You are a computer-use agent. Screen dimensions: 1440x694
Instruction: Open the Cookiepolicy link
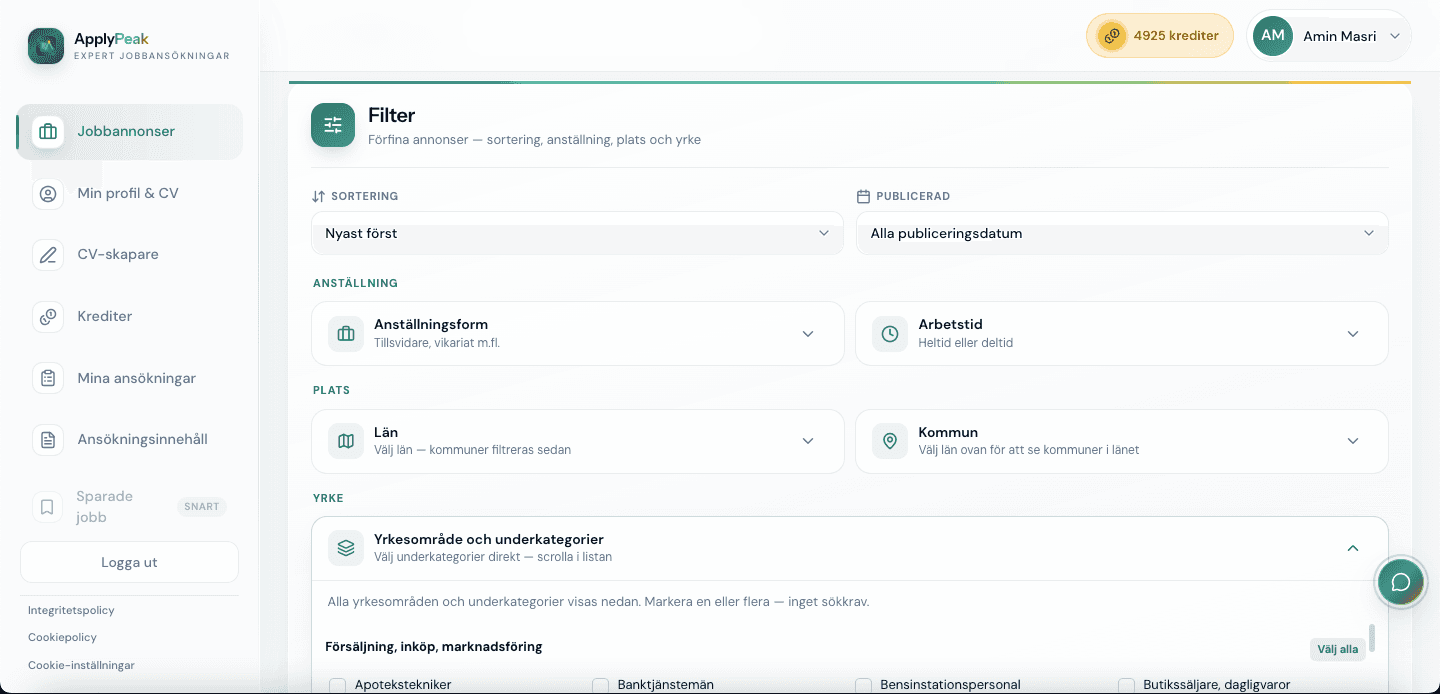click(x=62, y=637)
